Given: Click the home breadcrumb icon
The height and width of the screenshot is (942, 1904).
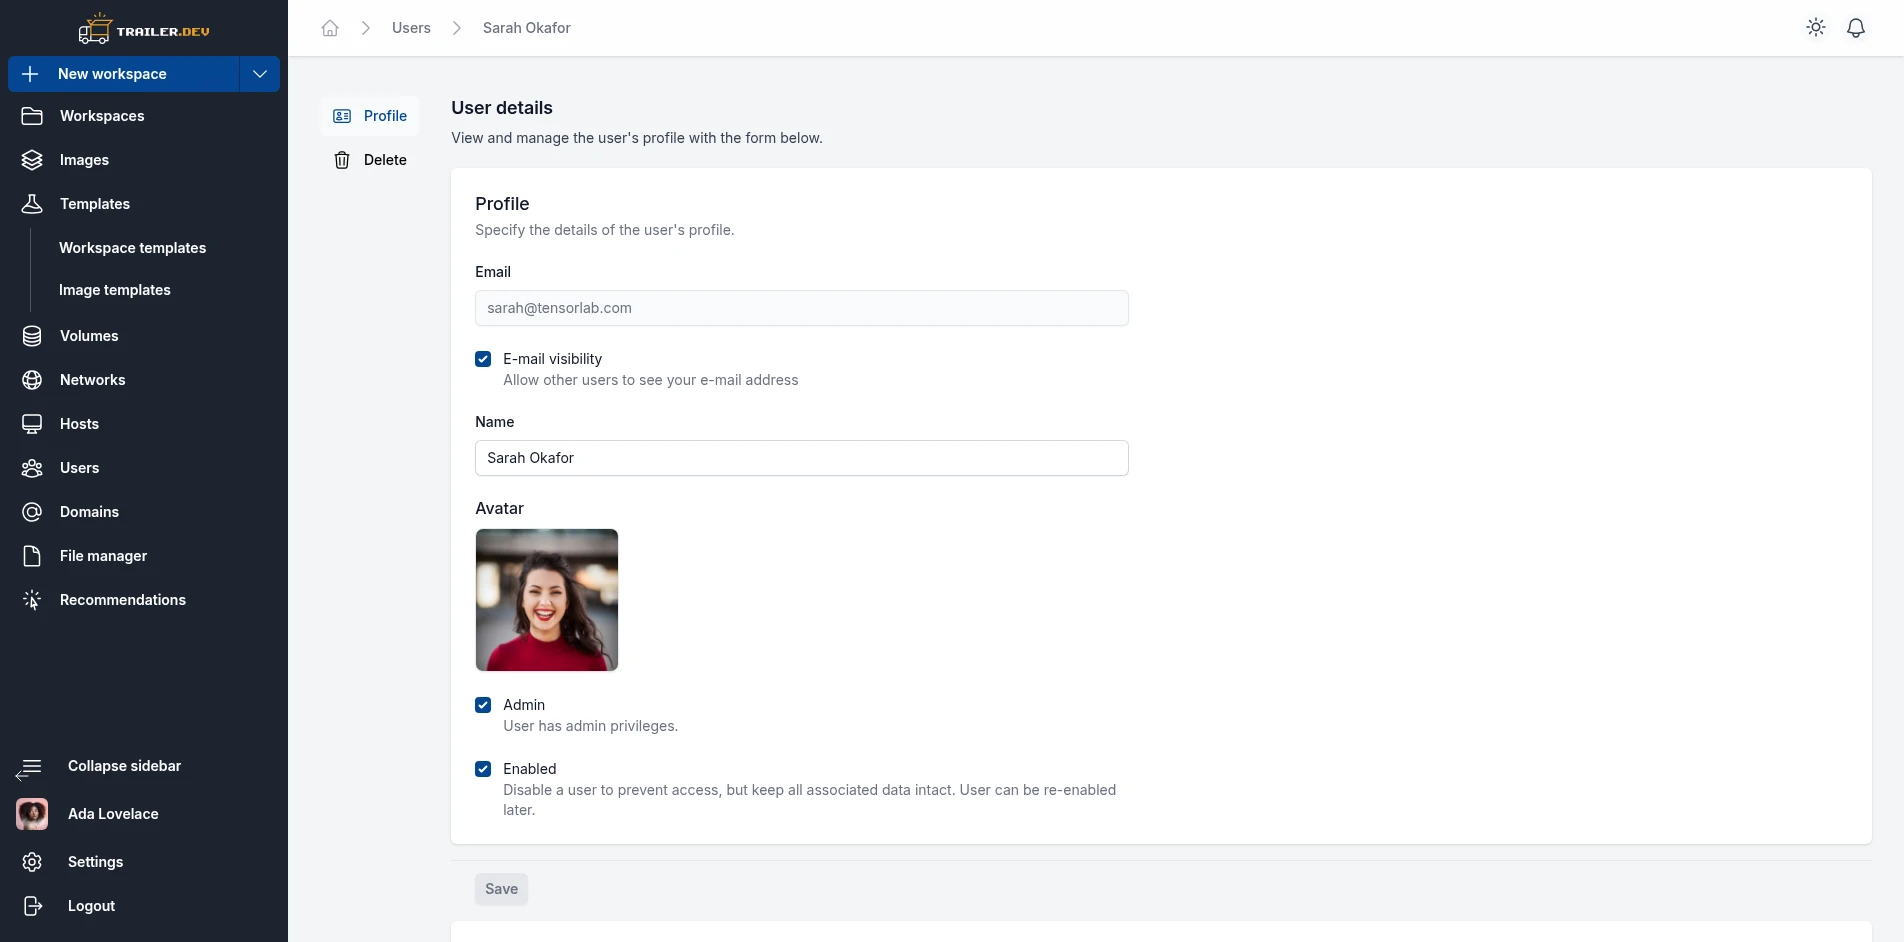Looking at the screenshot, I should point(330,28).
